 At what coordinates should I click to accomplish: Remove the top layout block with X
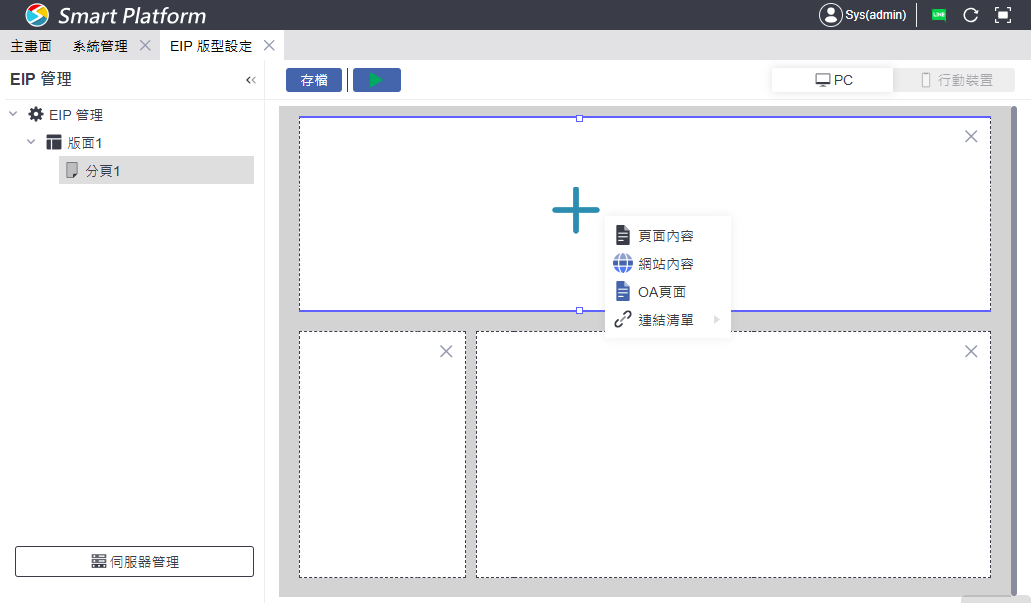point(970,136)
